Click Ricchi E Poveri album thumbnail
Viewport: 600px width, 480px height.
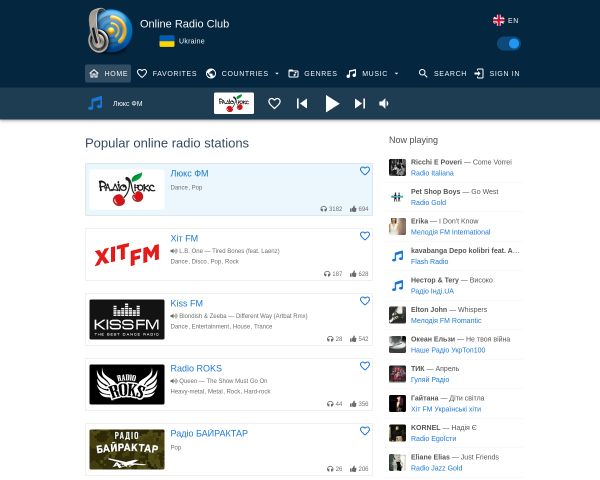397,167
